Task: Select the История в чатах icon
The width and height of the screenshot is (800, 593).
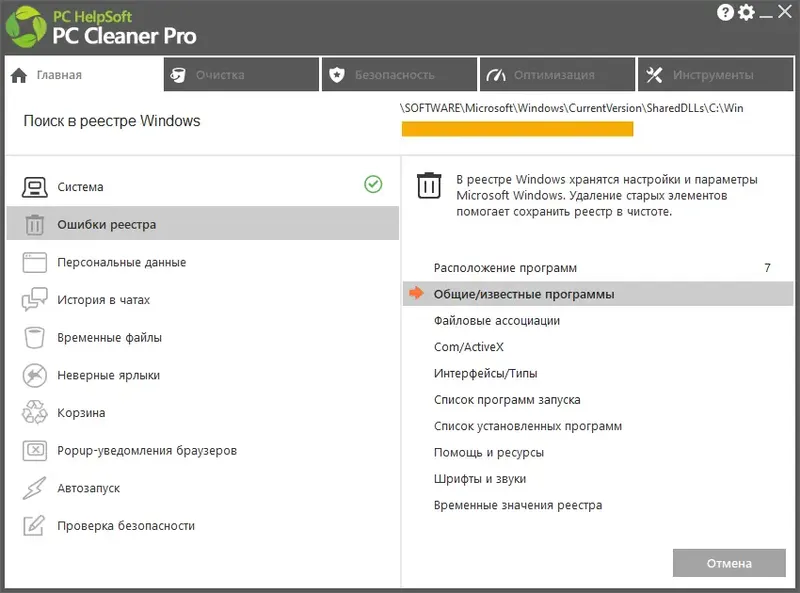Action: tap(33, 299)
